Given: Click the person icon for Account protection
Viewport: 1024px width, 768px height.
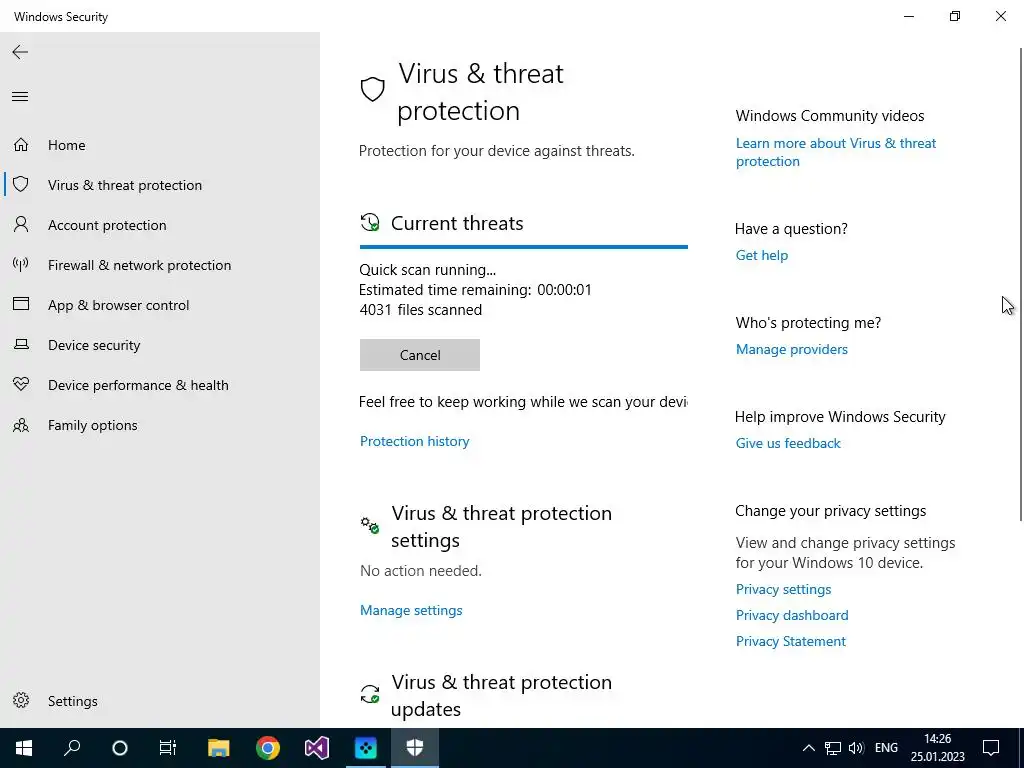Looking at the screenshot, I should pos(21,225).
